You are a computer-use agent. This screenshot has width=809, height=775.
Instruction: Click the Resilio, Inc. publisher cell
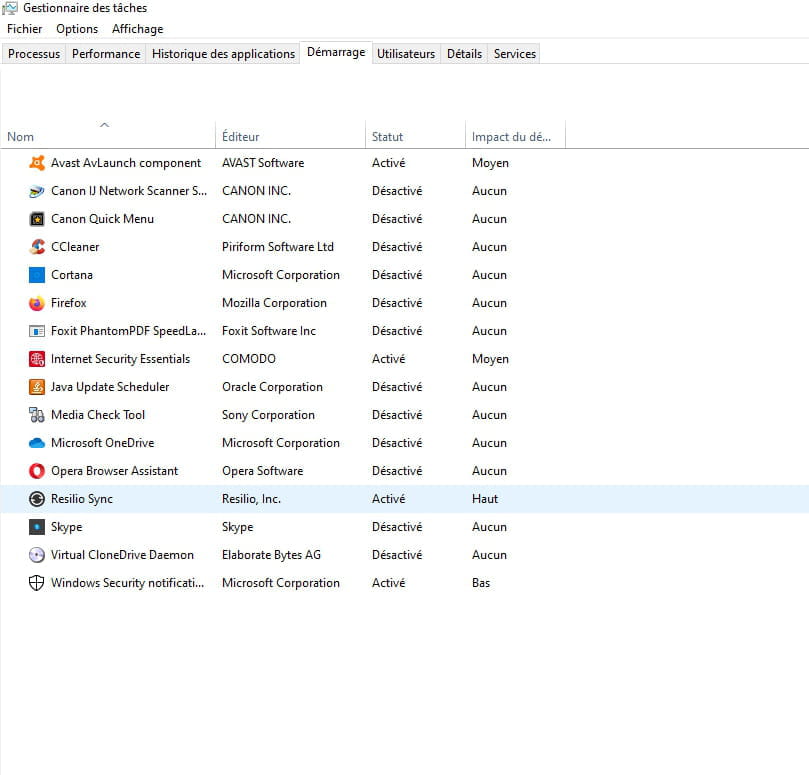coord(251,499)
